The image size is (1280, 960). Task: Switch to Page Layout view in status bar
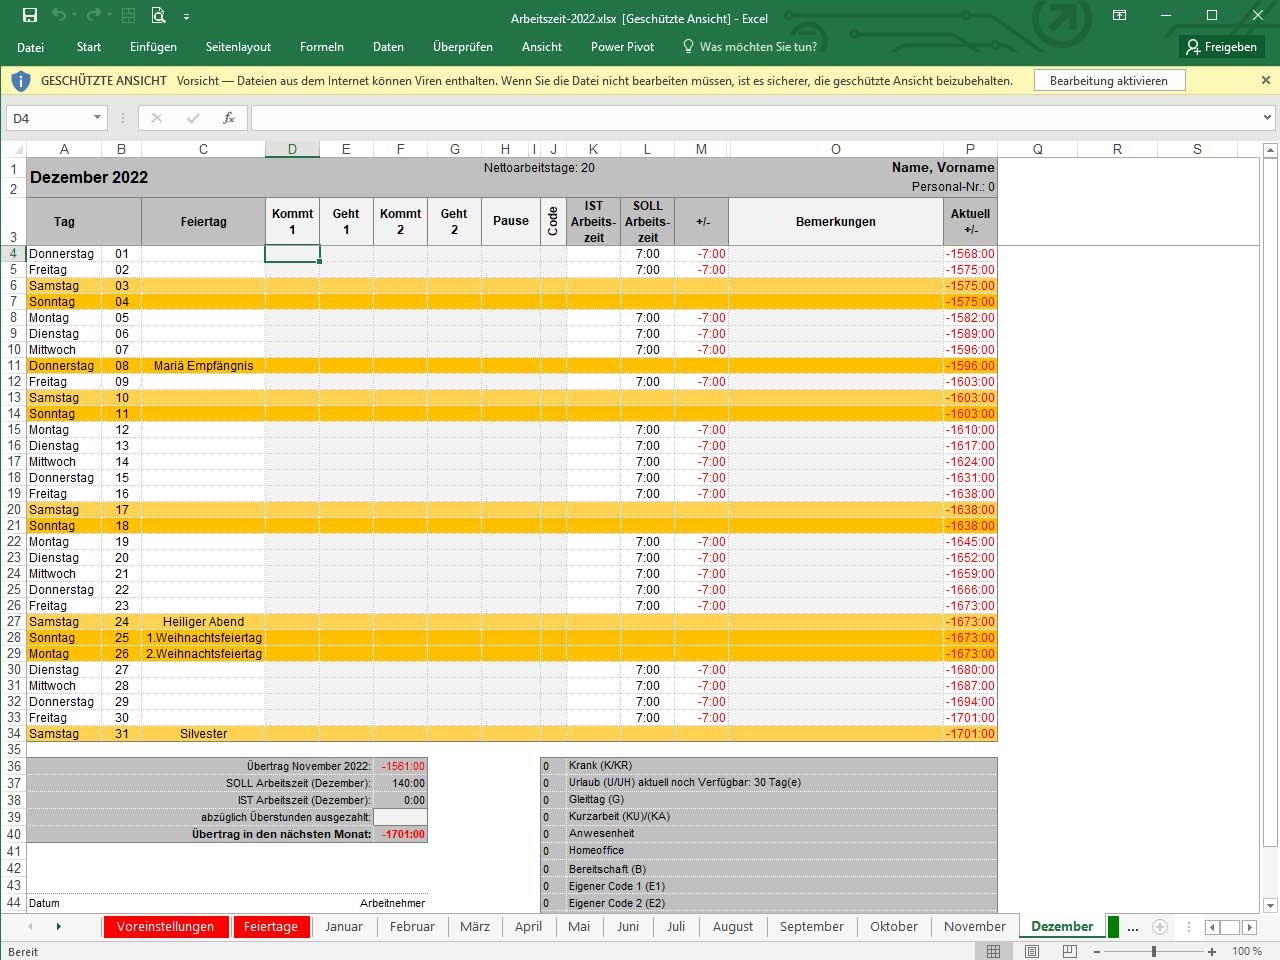(x=1032, y=951)
